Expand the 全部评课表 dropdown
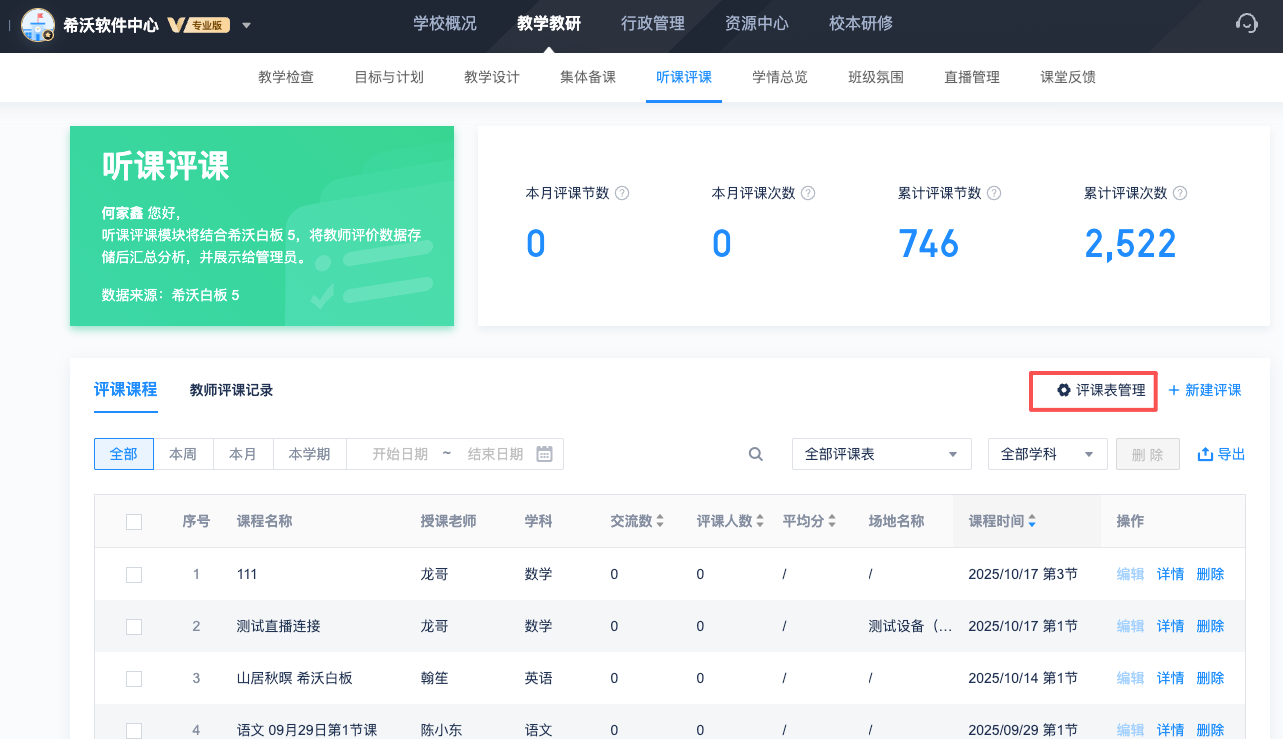Viewport: 1283px width, 739px height. tap(881, 454)
